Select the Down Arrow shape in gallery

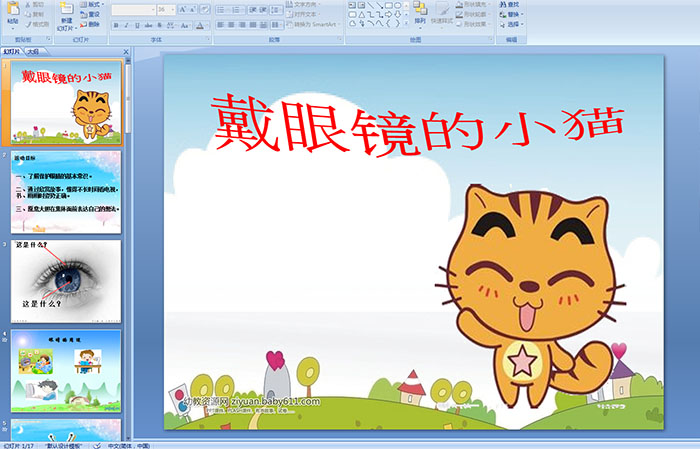pos(397,15)
